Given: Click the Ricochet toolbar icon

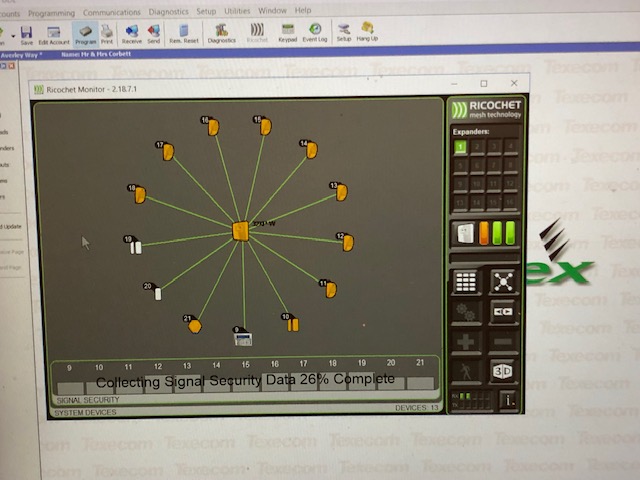Looking at the screenshot, I should (257, 33).
